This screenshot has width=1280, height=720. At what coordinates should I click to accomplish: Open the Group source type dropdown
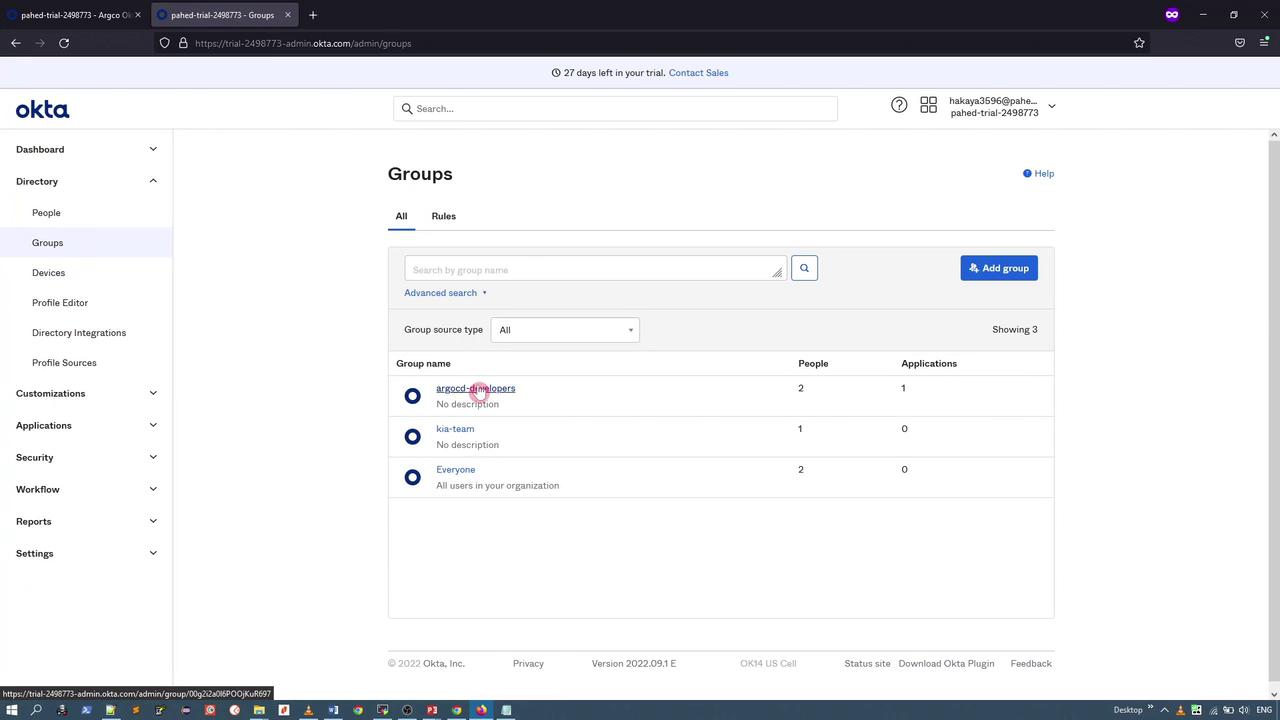click(565, 330)
